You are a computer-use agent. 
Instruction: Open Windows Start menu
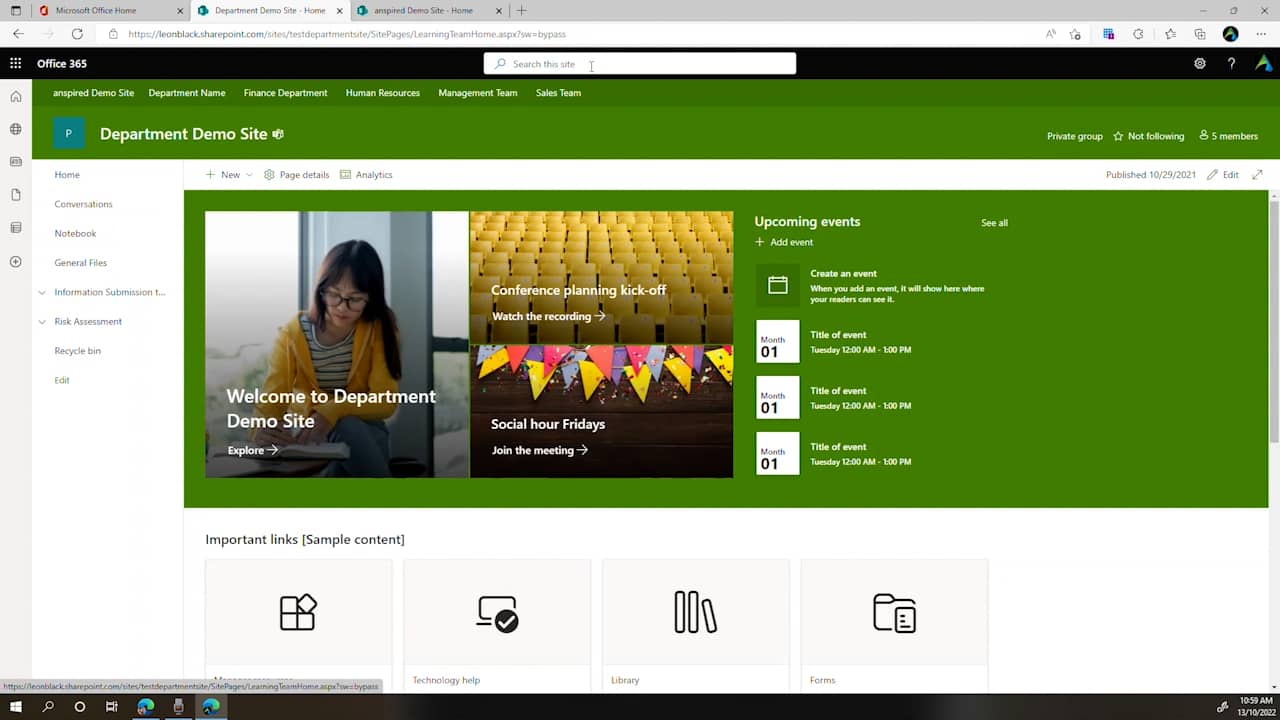coord(16,707)
